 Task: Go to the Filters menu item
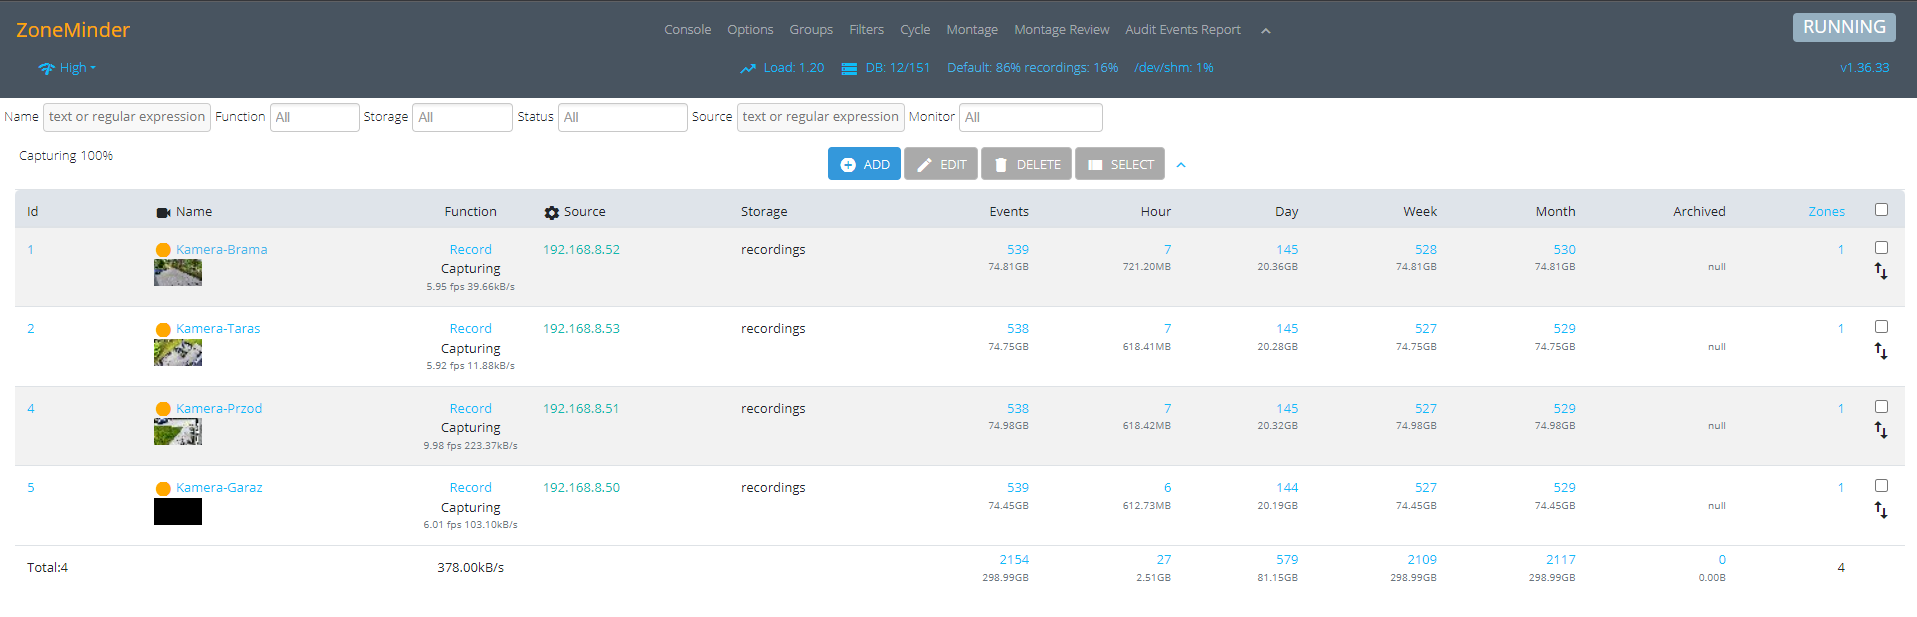[866, 30]
